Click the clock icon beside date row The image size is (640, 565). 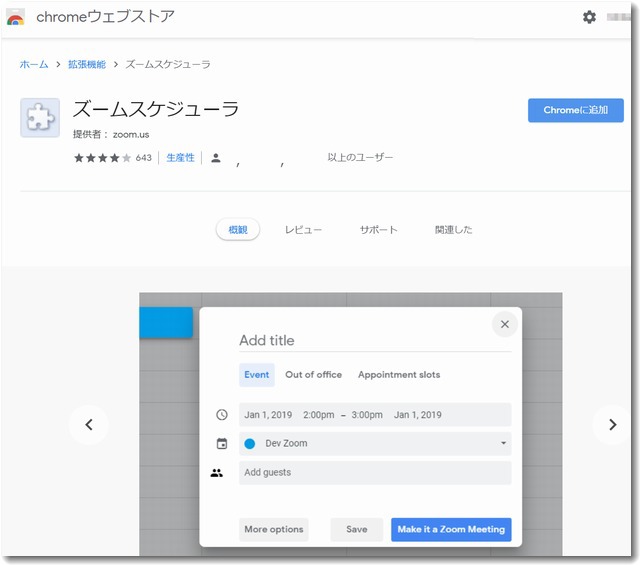pyautogui.click(x=222, y=415)
